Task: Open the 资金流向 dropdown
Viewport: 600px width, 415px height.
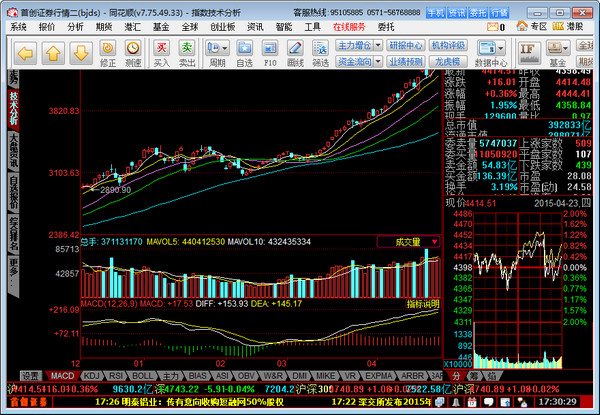Action: click(361, 60)
